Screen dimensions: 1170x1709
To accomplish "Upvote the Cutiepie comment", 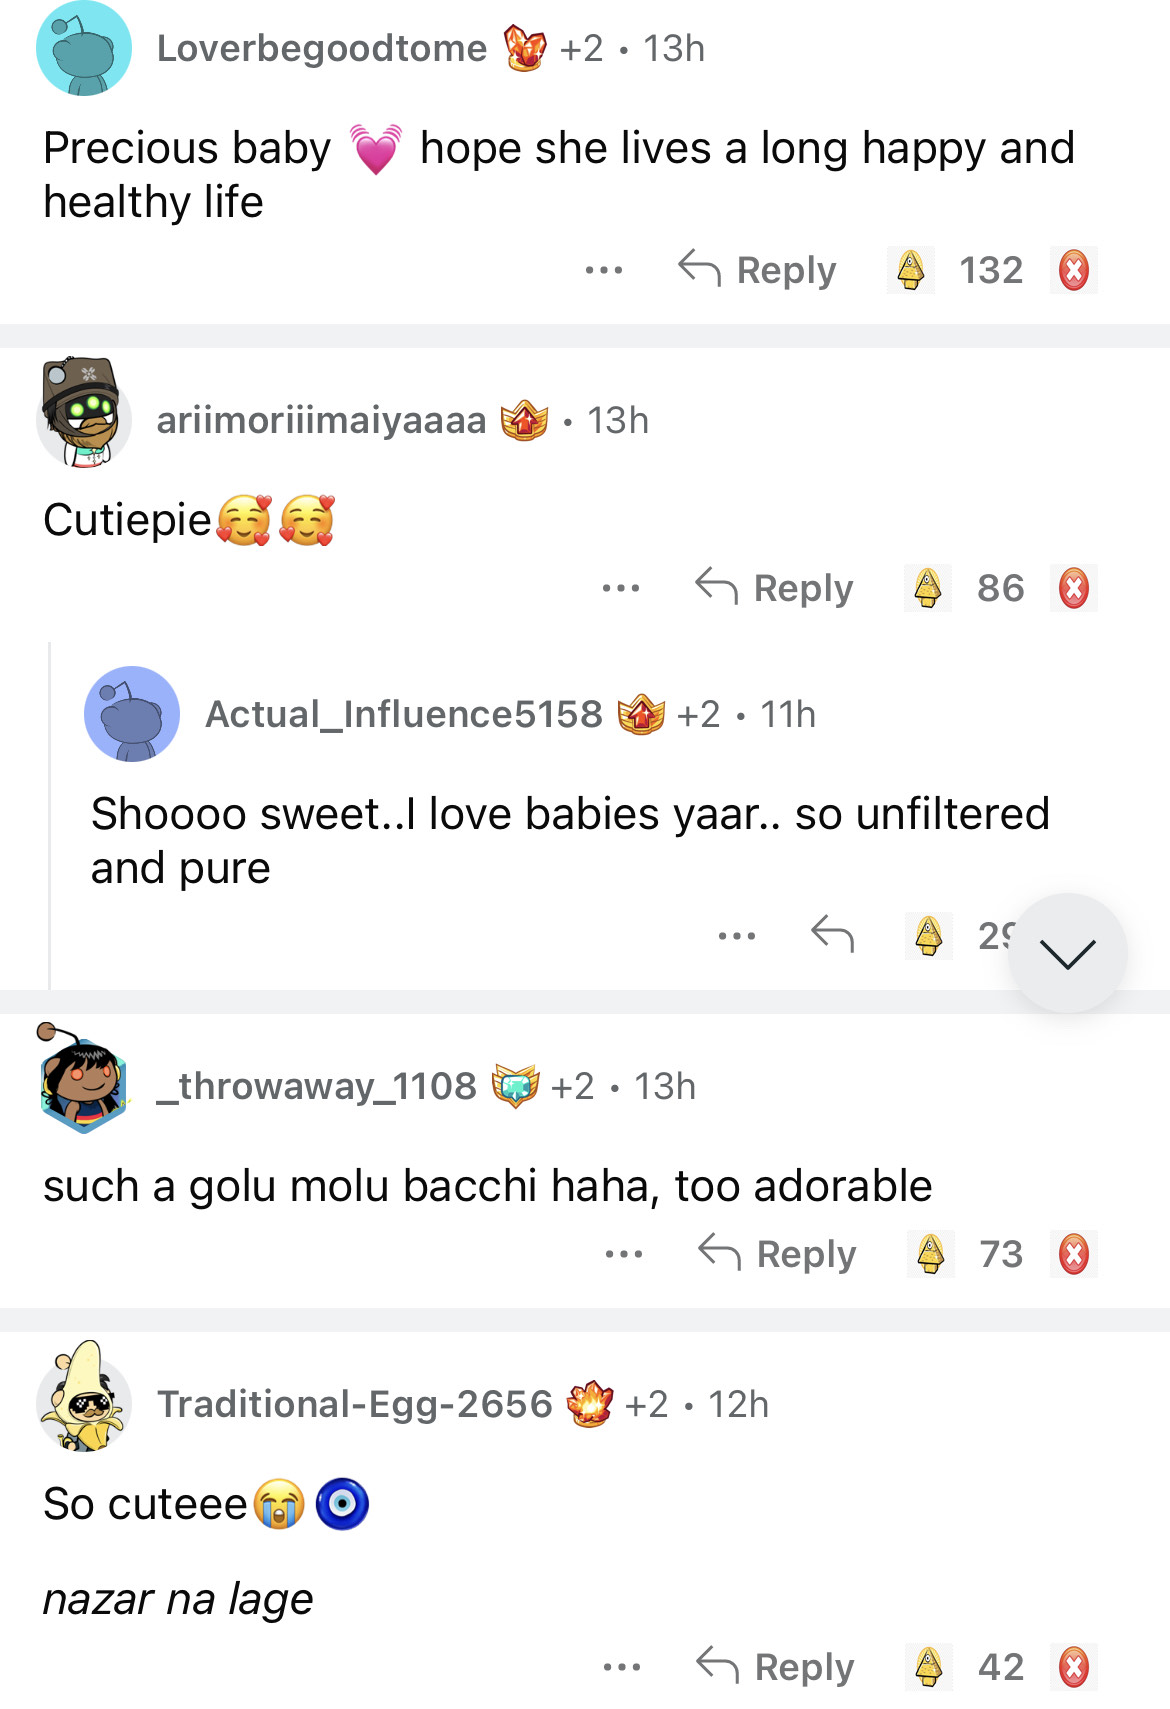I will (x=927, y=588).
